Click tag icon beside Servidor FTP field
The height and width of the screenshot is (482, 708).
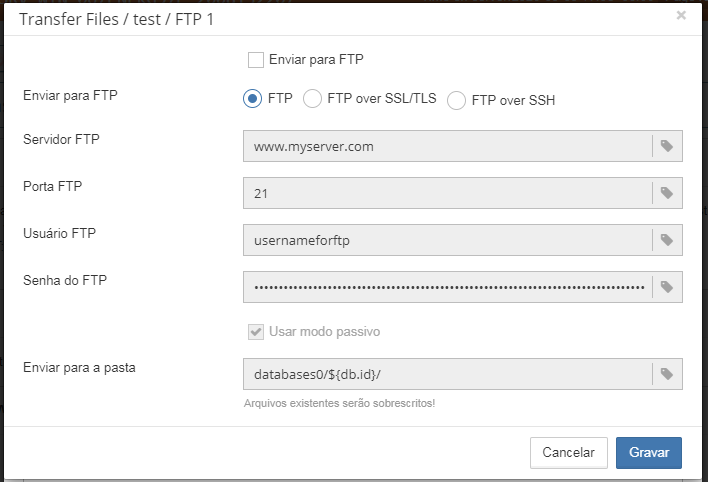[x=667, y=146]
